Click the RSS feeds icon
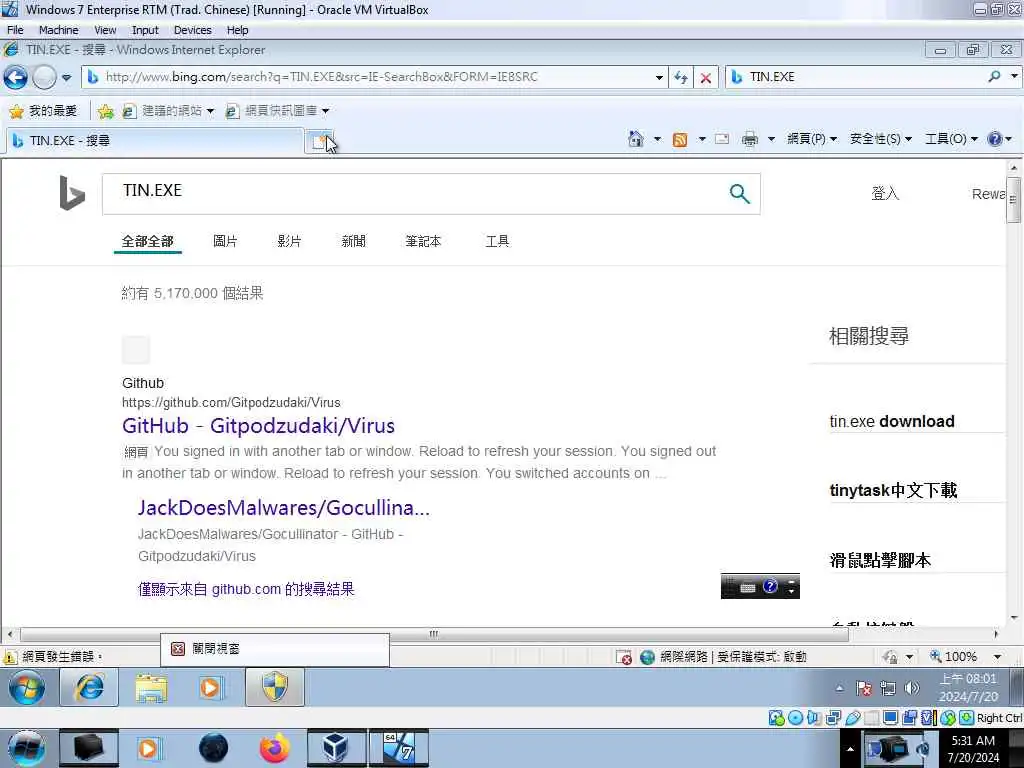 [680, 139]
